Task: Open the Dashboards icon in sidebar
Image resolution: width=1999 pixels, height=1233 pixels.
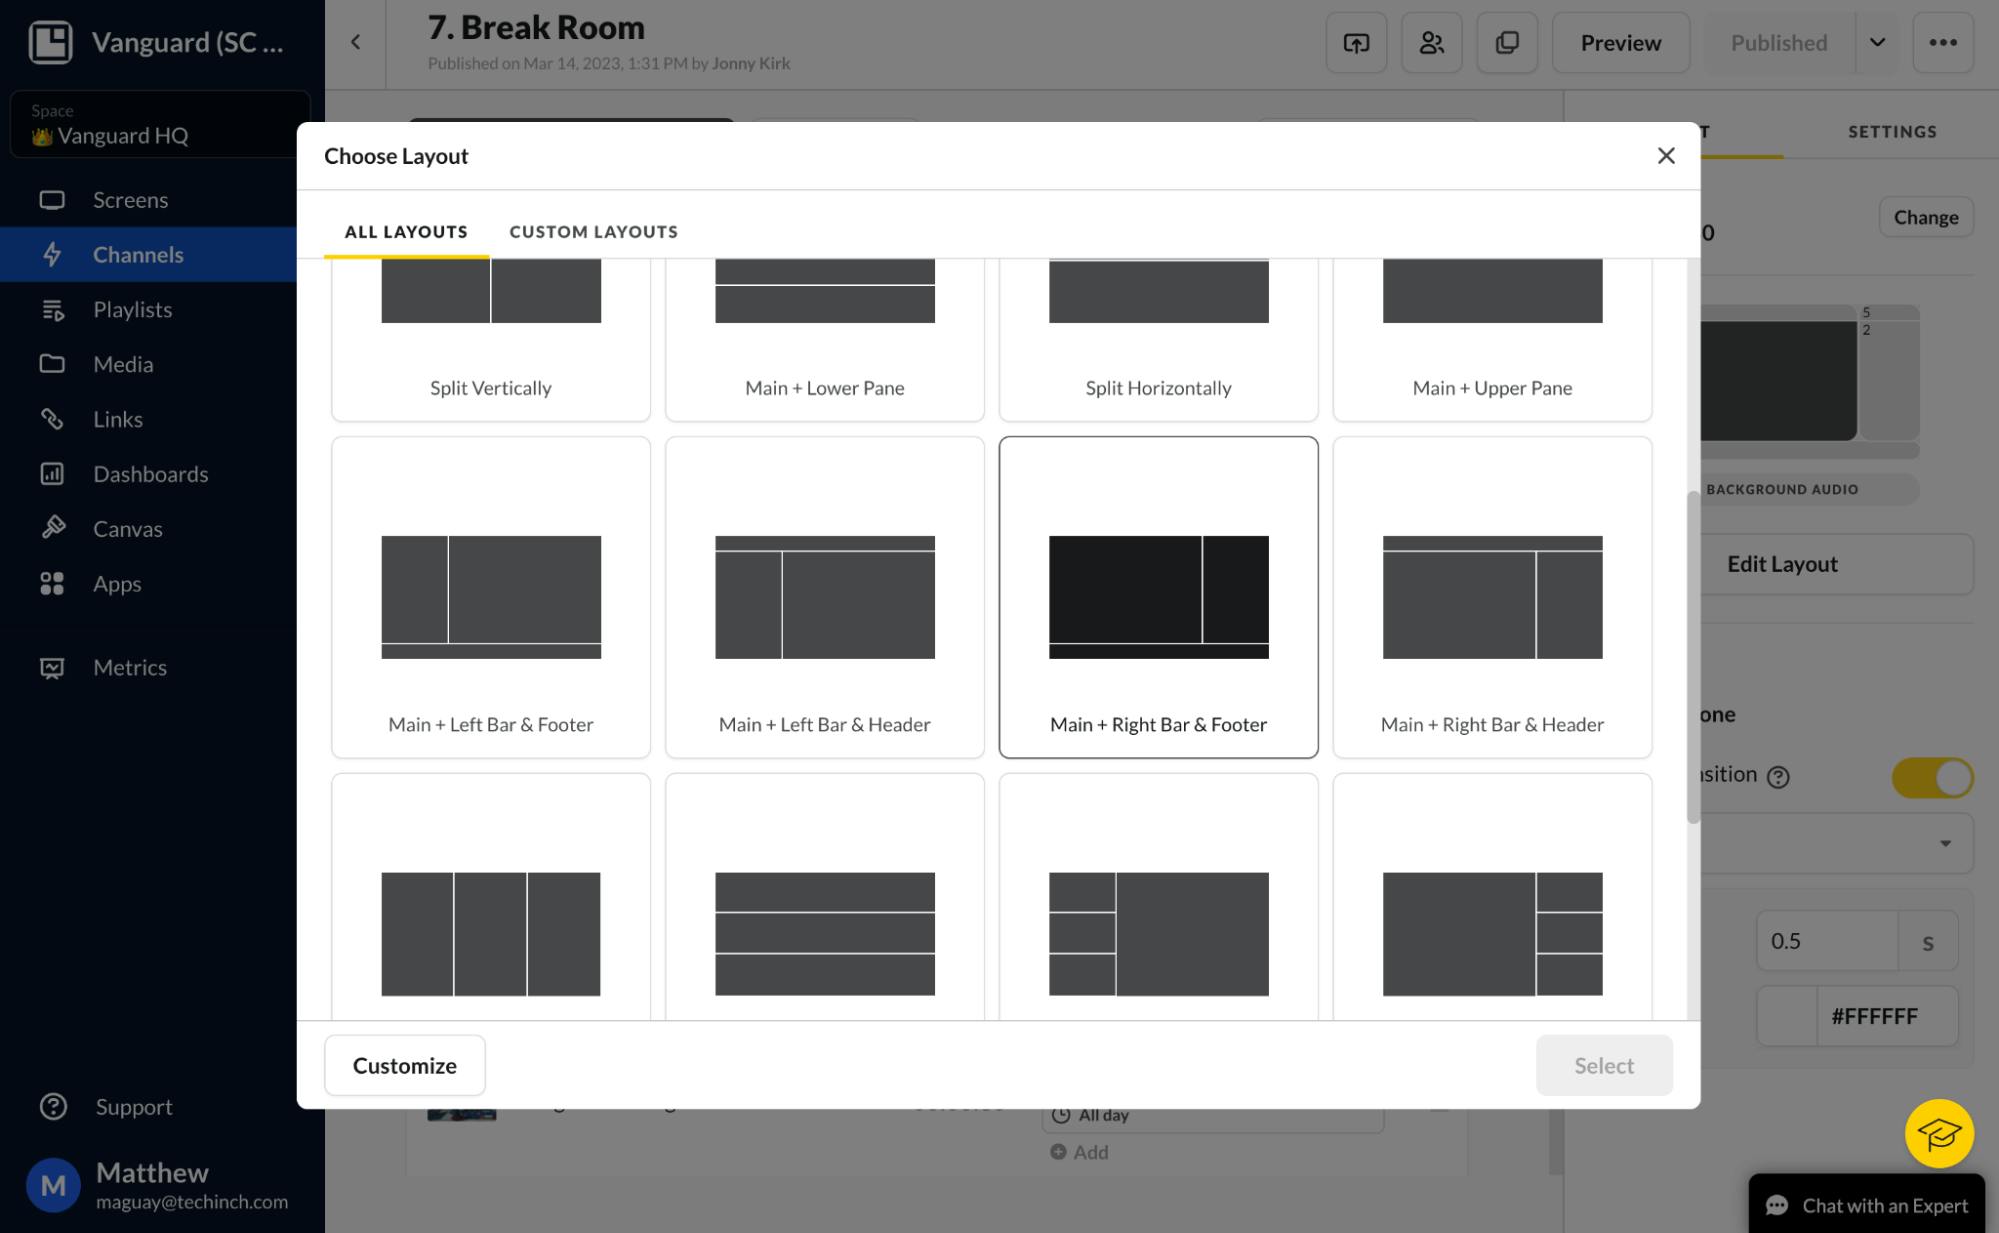Action: pos(52,474)
